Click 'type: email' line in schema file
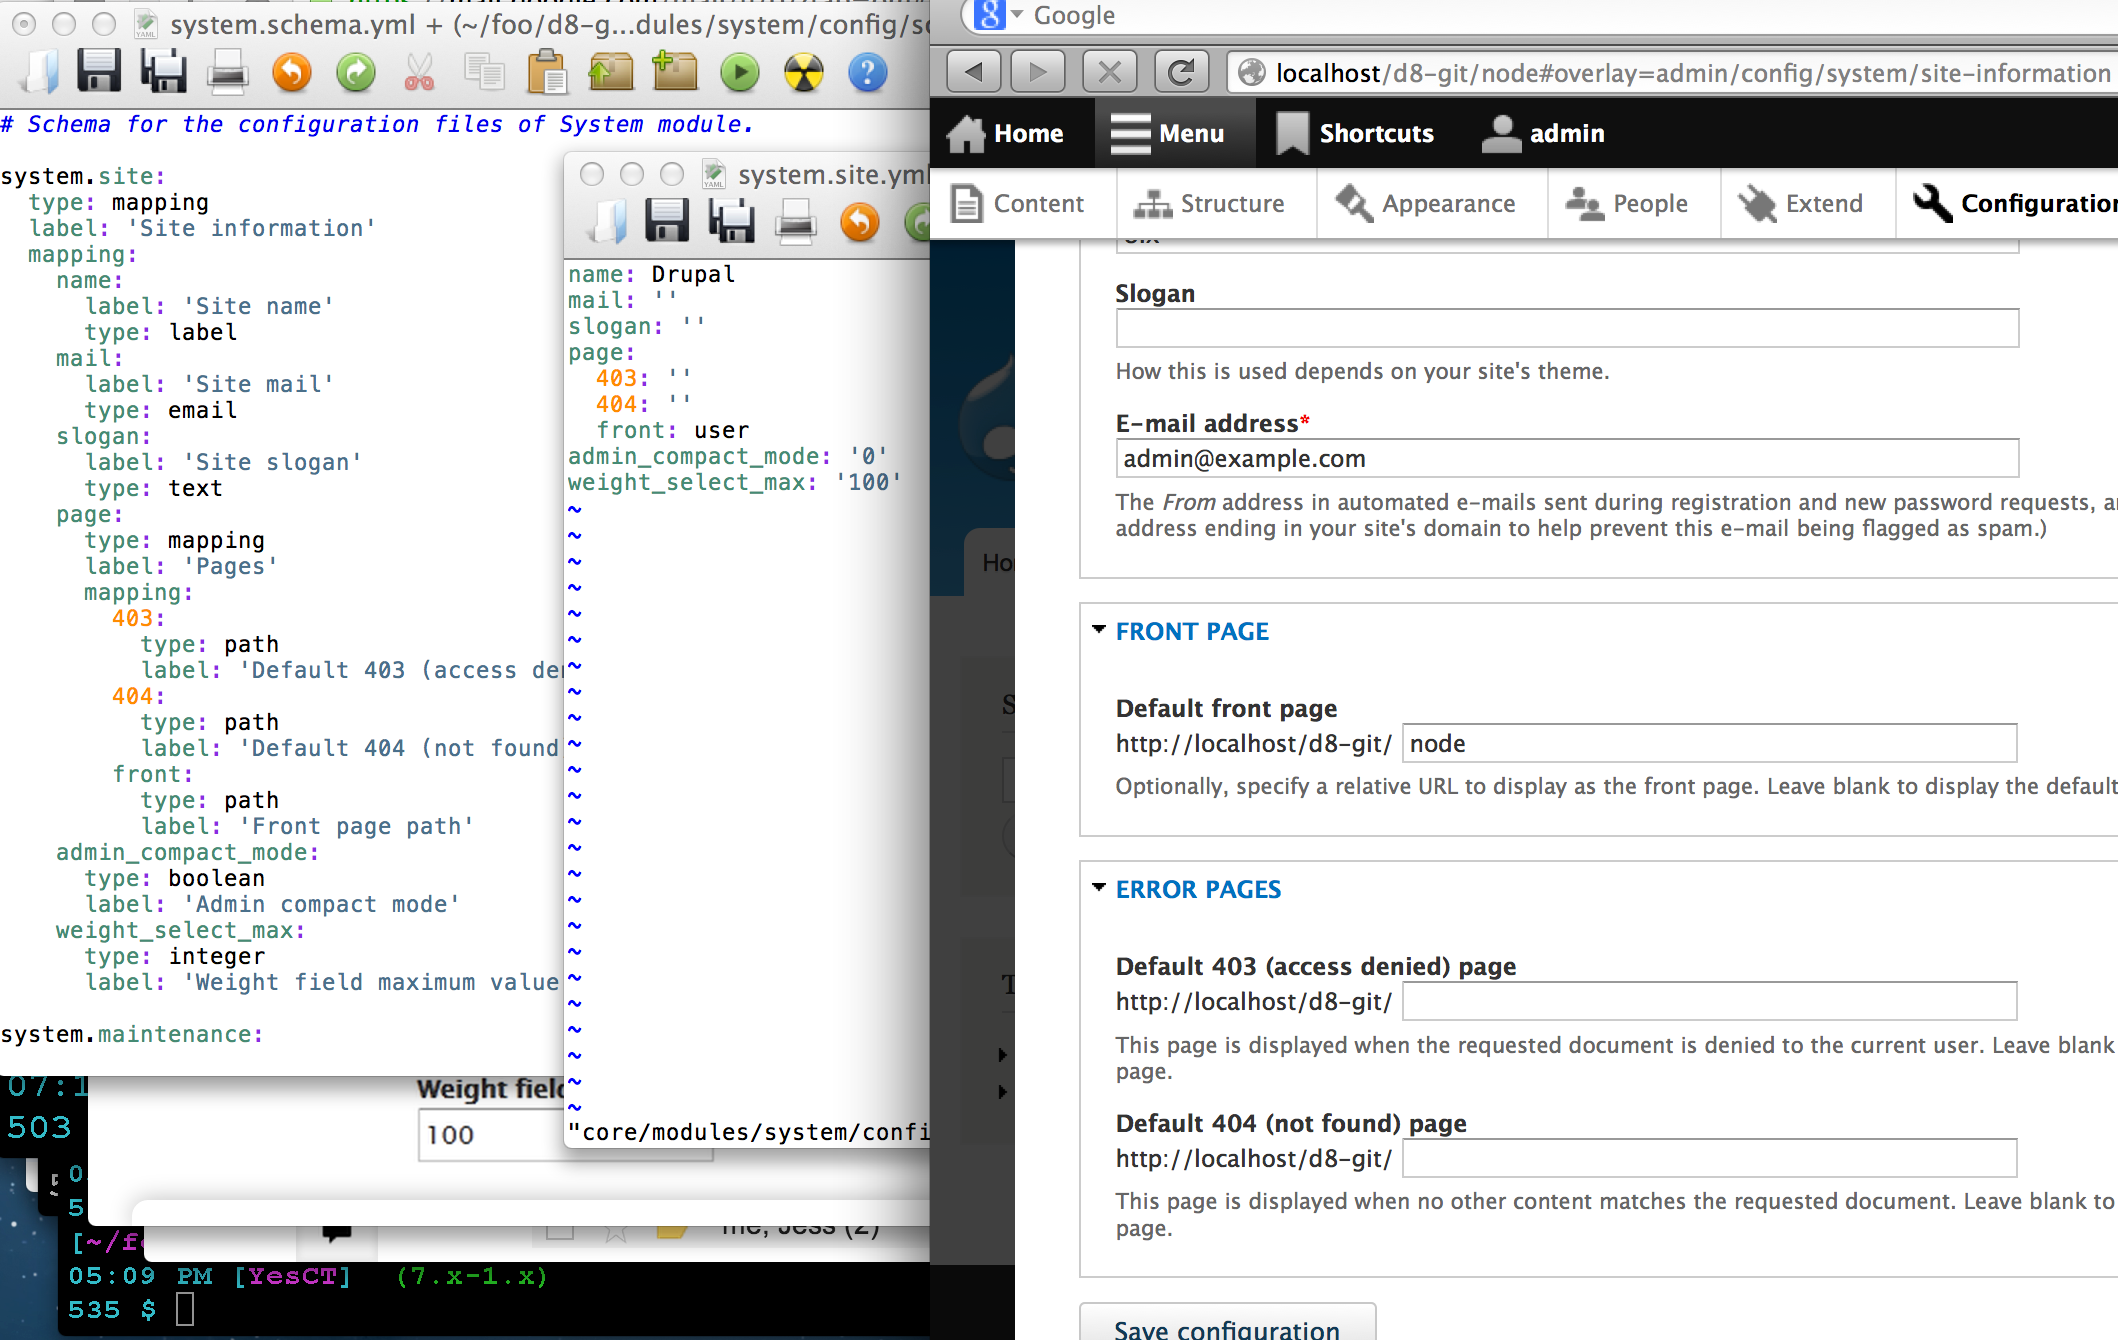This screenshot has height=1340, width=2118. [161, 410]
